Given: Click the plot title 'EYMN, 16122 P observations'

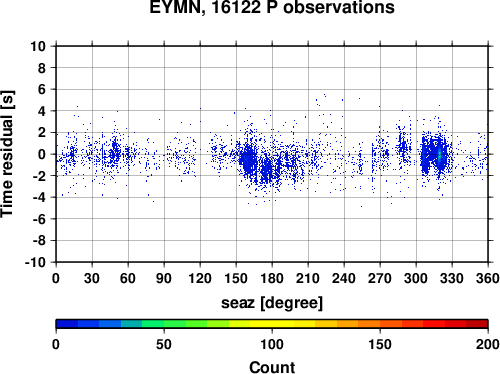Looking at the screenshot, I should [x=272, y=7].
